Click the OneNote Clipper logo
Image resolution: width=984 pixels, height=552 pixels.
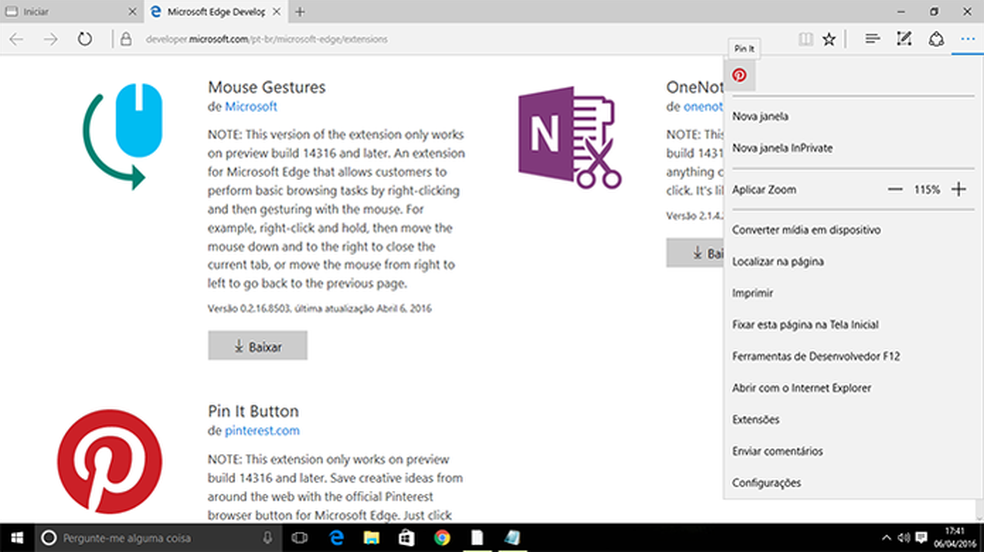coord(569,137)
